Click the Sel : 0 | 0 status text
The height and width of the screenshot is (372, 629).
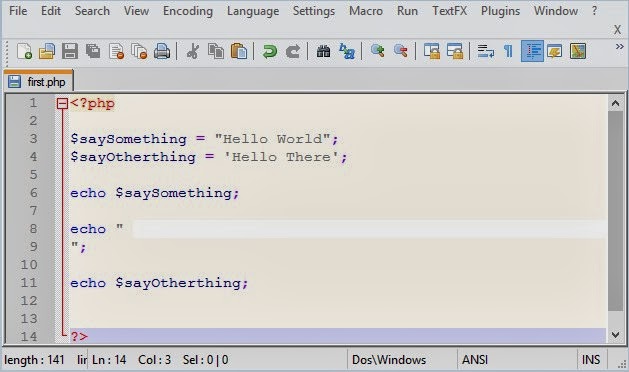pos(205,360)
